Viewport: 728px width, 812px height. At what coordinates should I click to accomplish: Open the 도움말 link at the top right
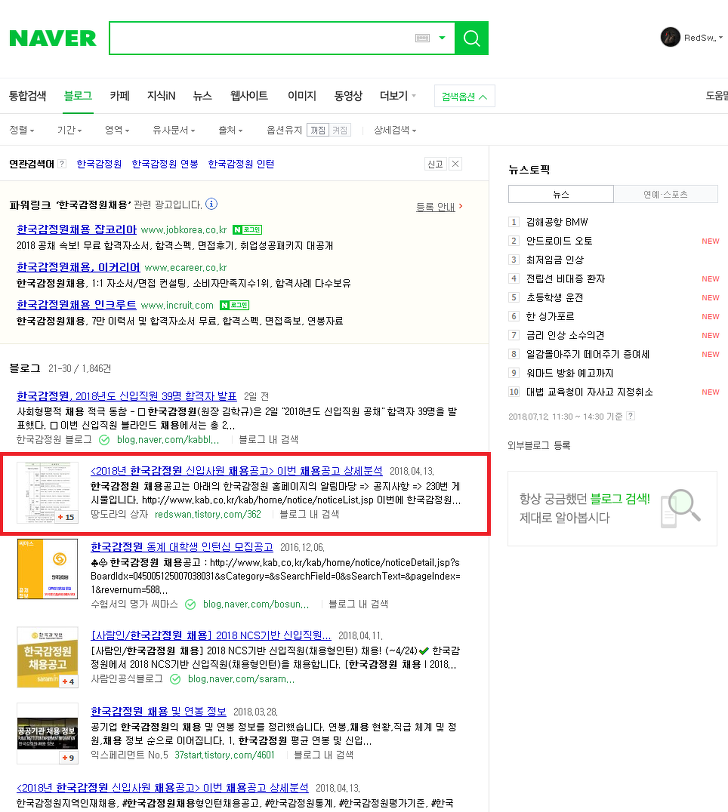point(717,96)
